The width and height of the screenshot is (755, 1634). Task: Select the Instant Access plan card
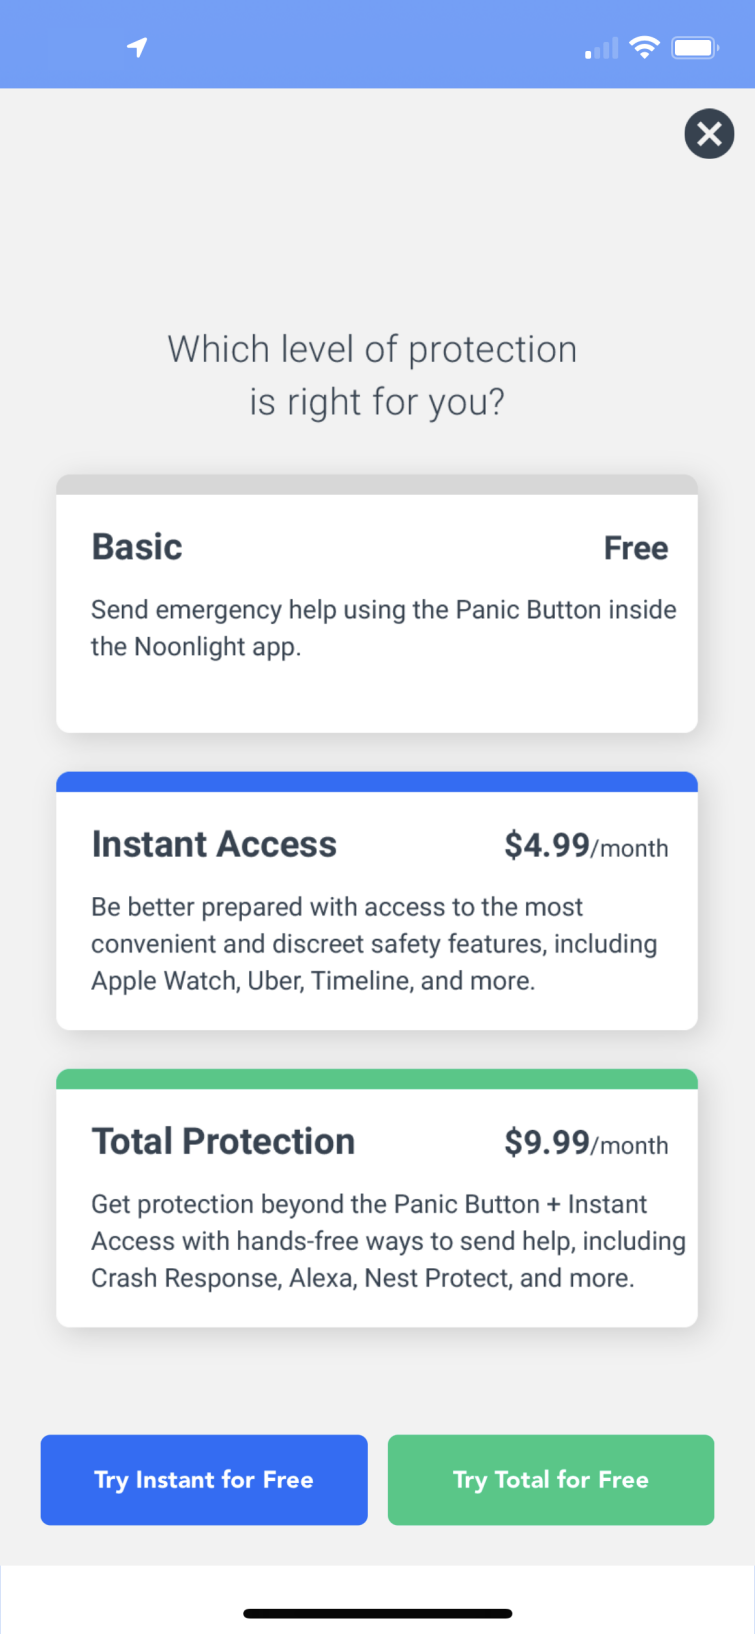(x=377, y=901)
